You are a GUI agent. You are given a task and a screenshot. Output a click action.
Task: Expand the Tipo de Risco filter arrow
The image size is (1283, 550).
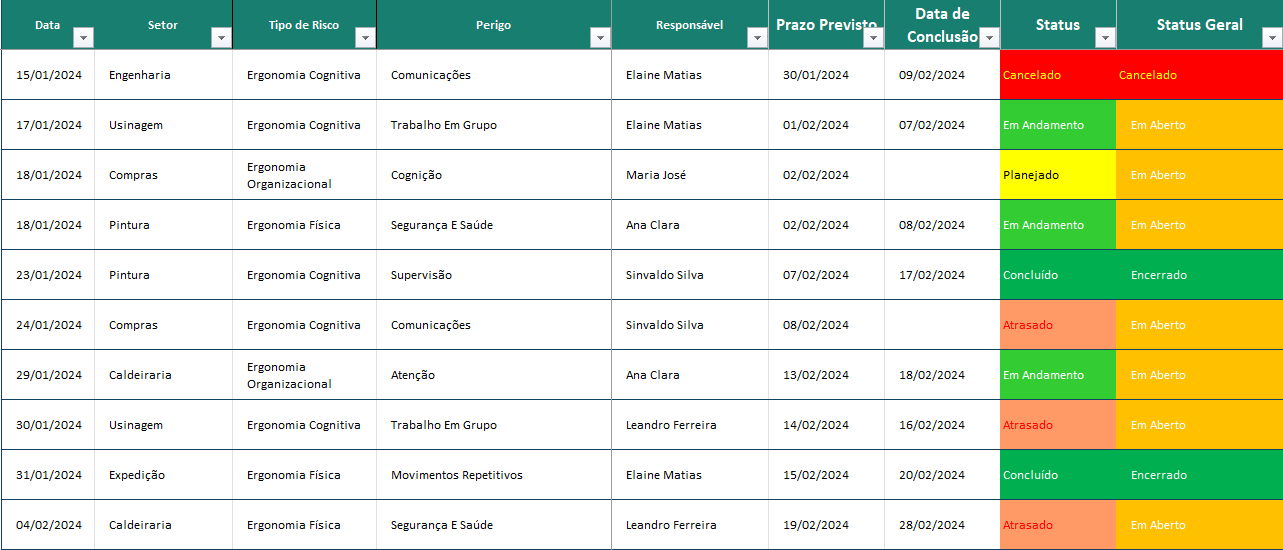365,38
